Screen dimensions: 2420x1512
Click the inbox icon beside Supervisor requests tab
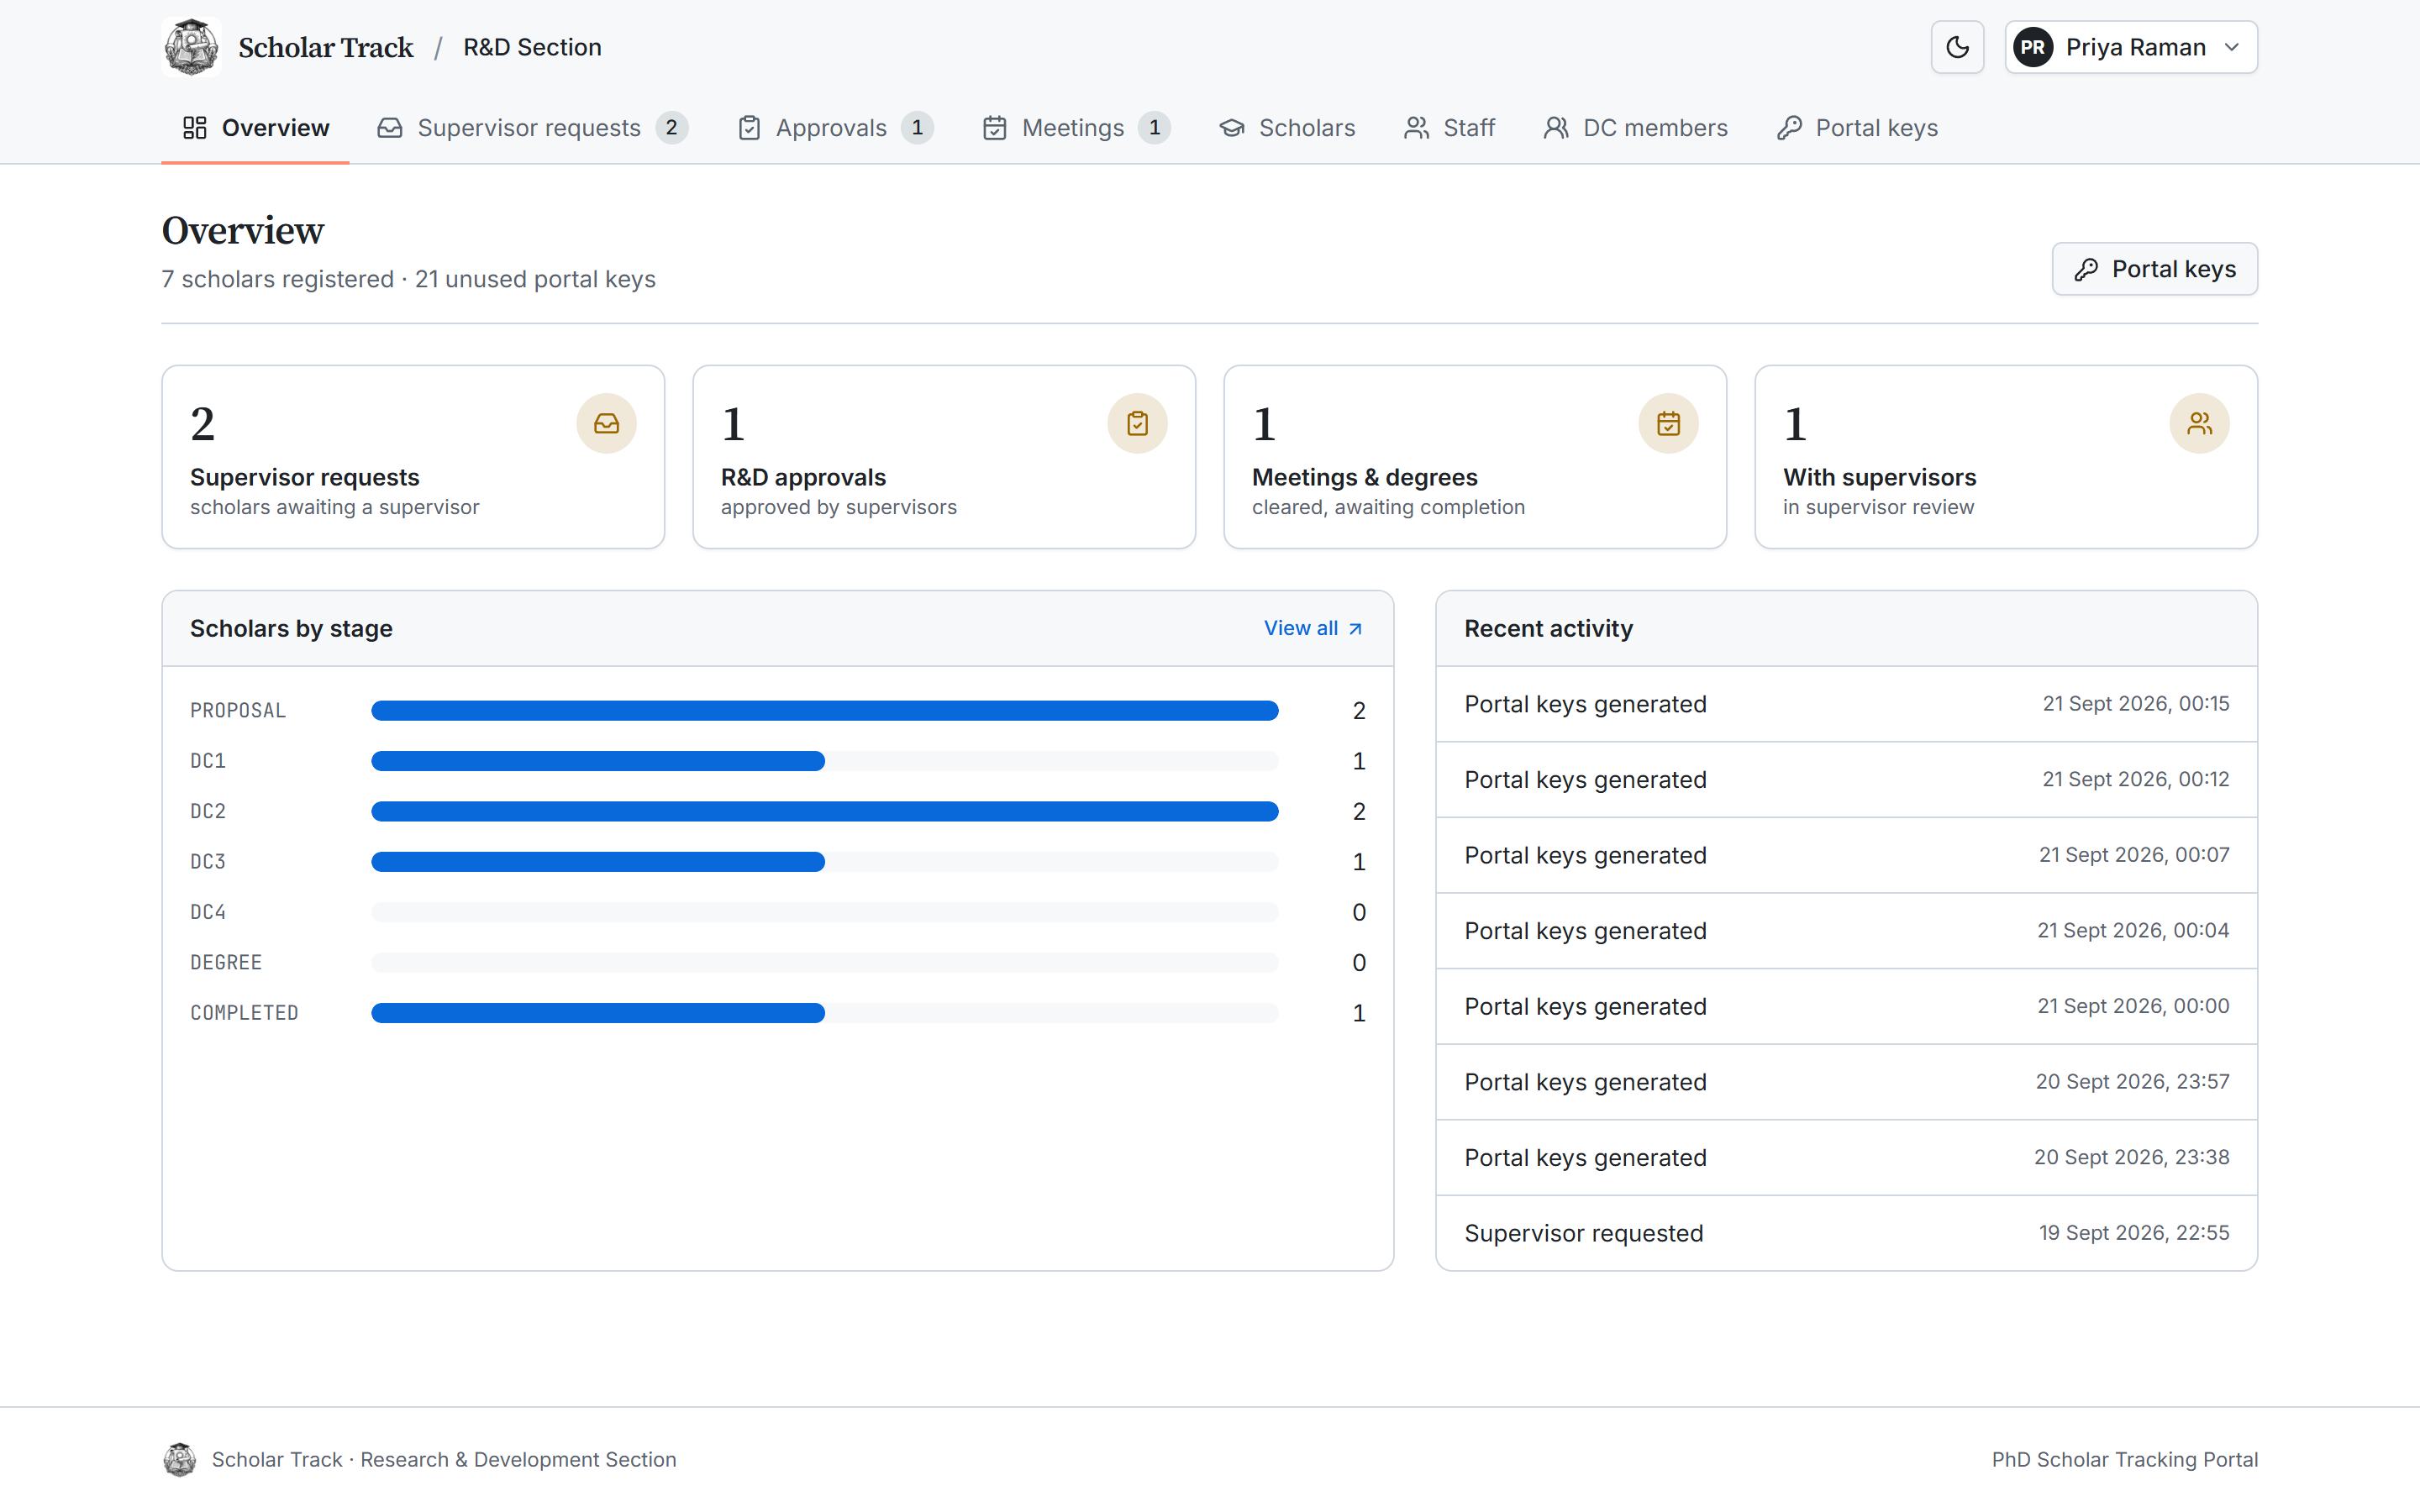(x=390, y=128)
